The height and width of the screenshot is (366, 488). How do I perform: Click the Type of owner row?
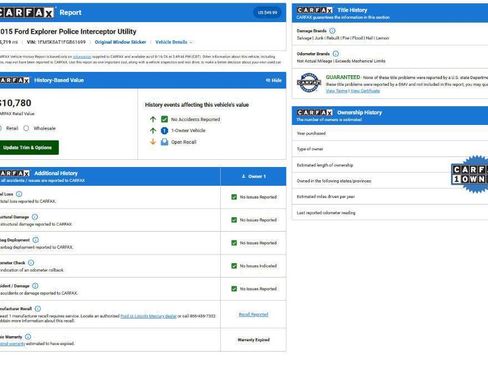click(390, 149)
